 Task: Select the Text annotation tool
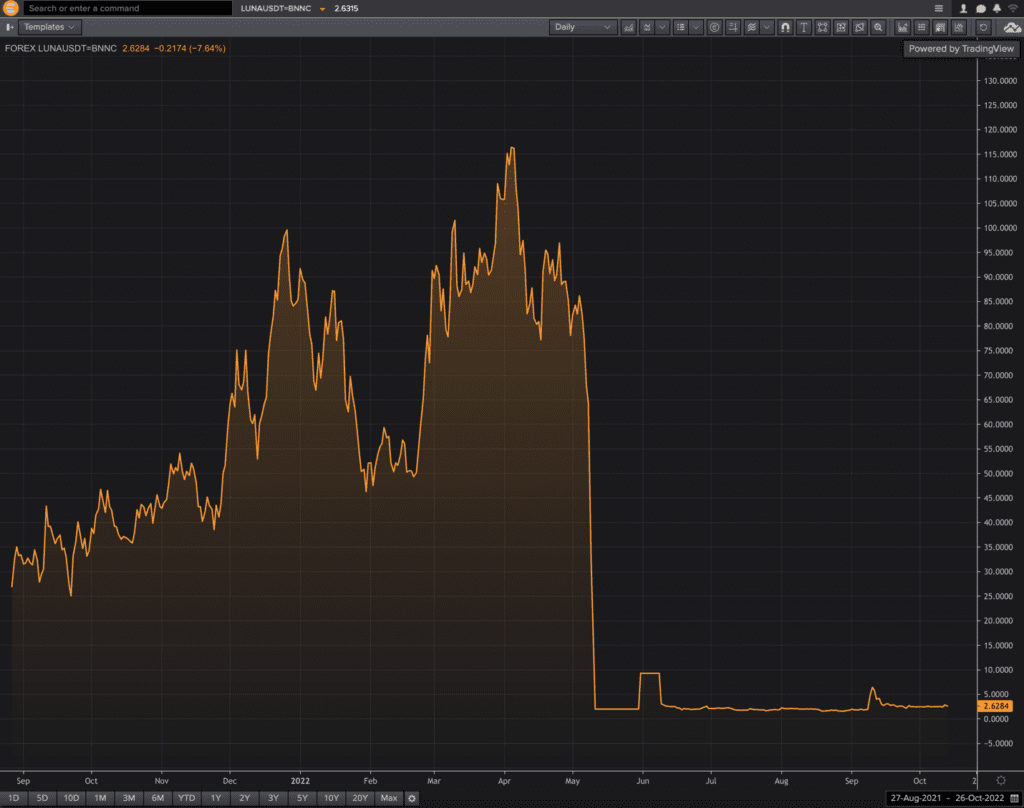point(804,27)
